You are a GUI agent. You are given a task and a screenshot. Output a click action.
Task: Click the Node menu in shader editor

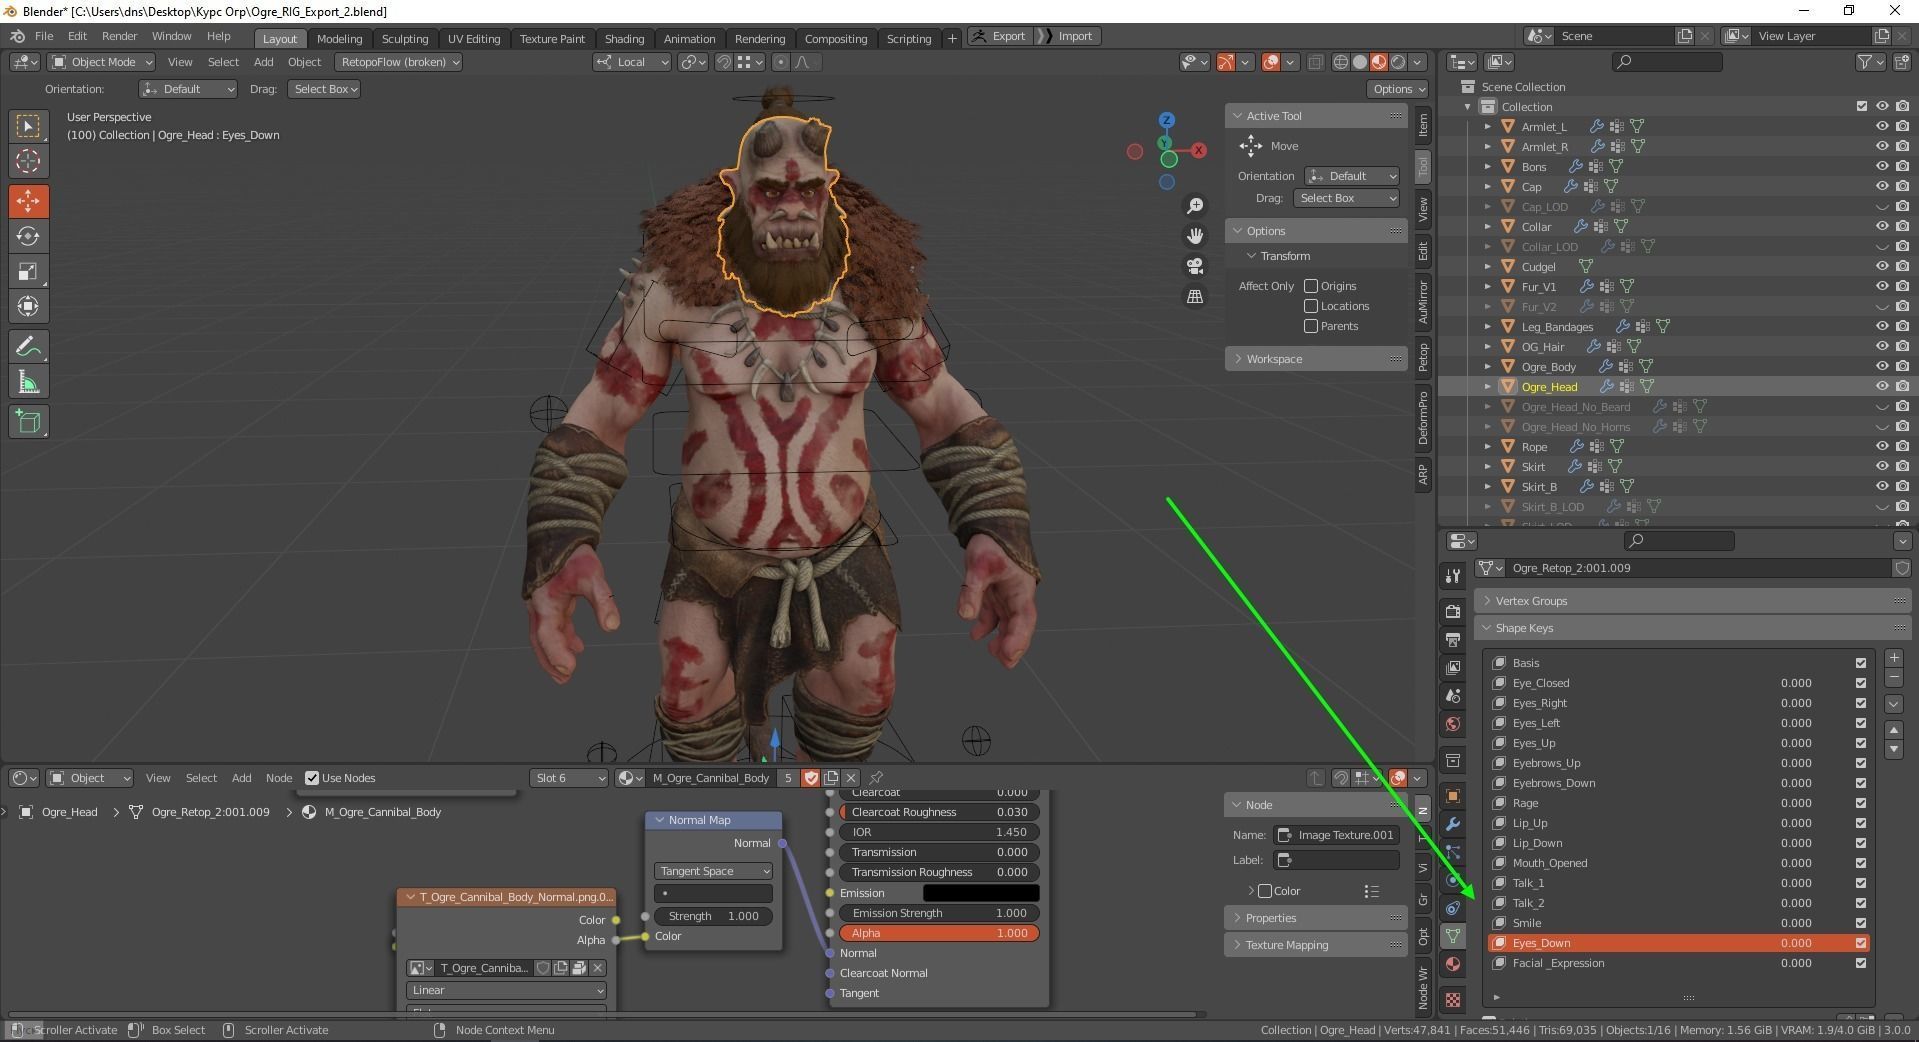[279, 778]
